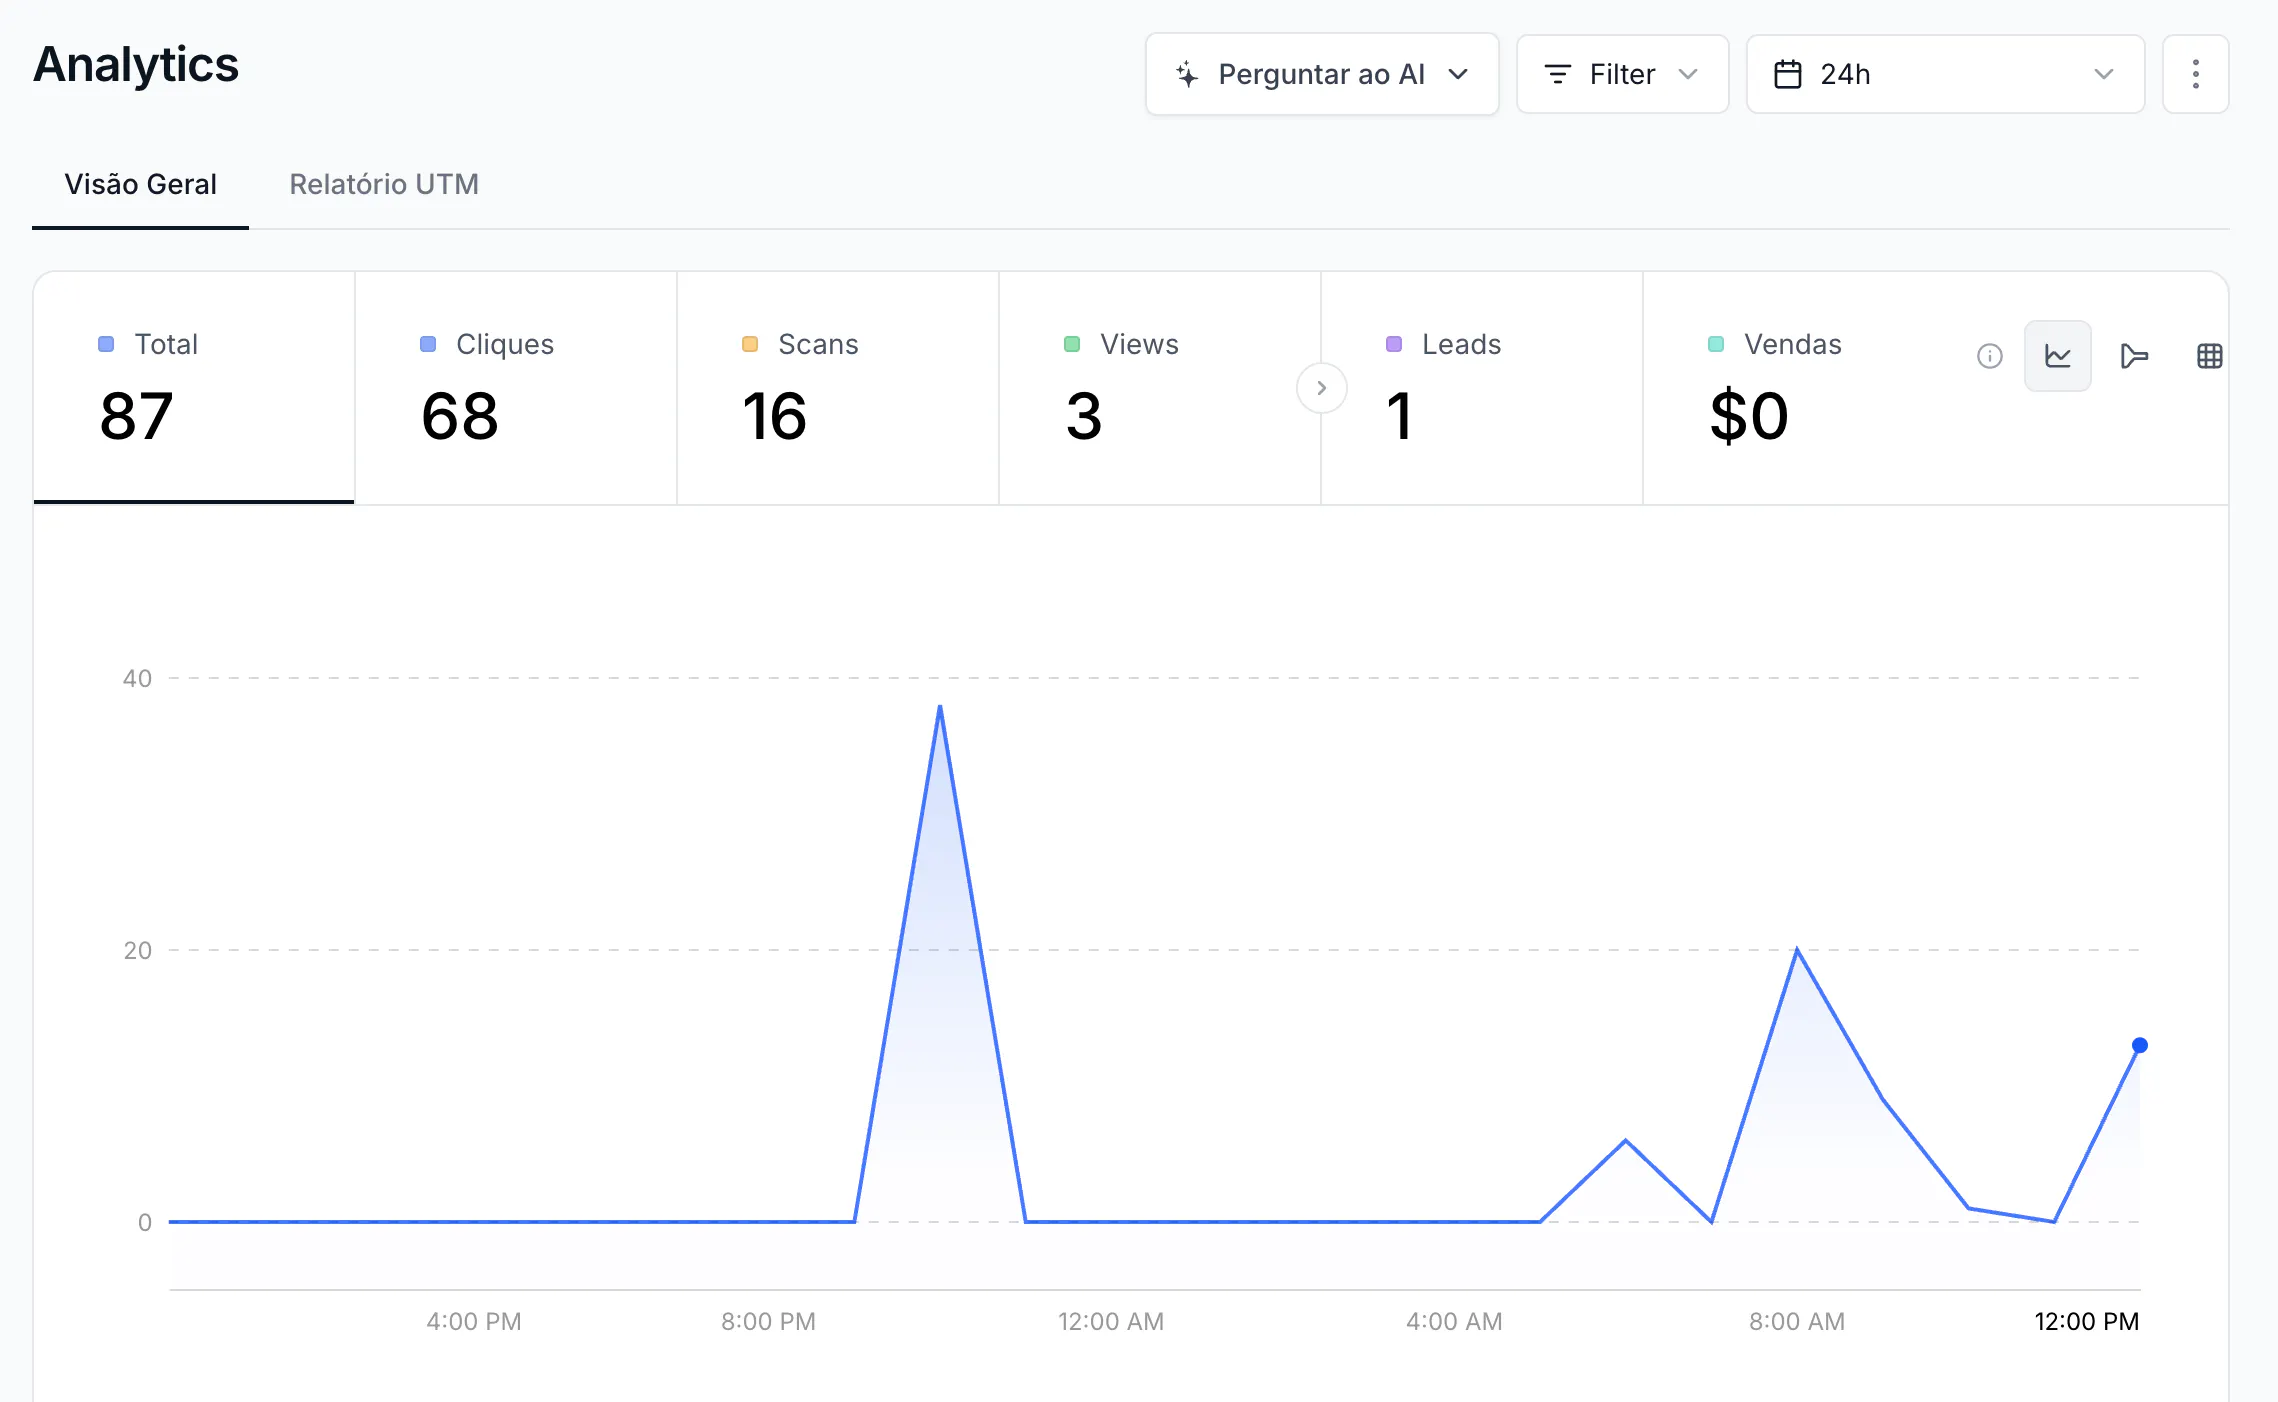2278x1402 pixels.
Task: Click the info circle icon
Action: click(1989, 356)
